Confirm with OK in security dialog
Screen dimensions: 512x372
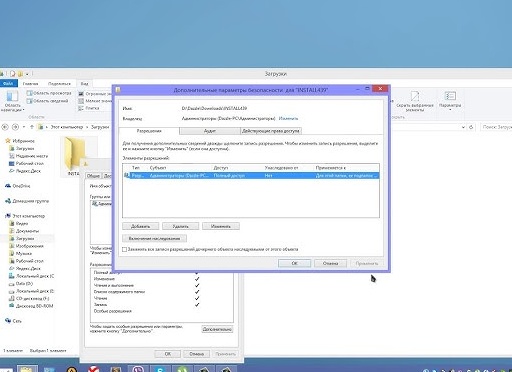[294, 263]
